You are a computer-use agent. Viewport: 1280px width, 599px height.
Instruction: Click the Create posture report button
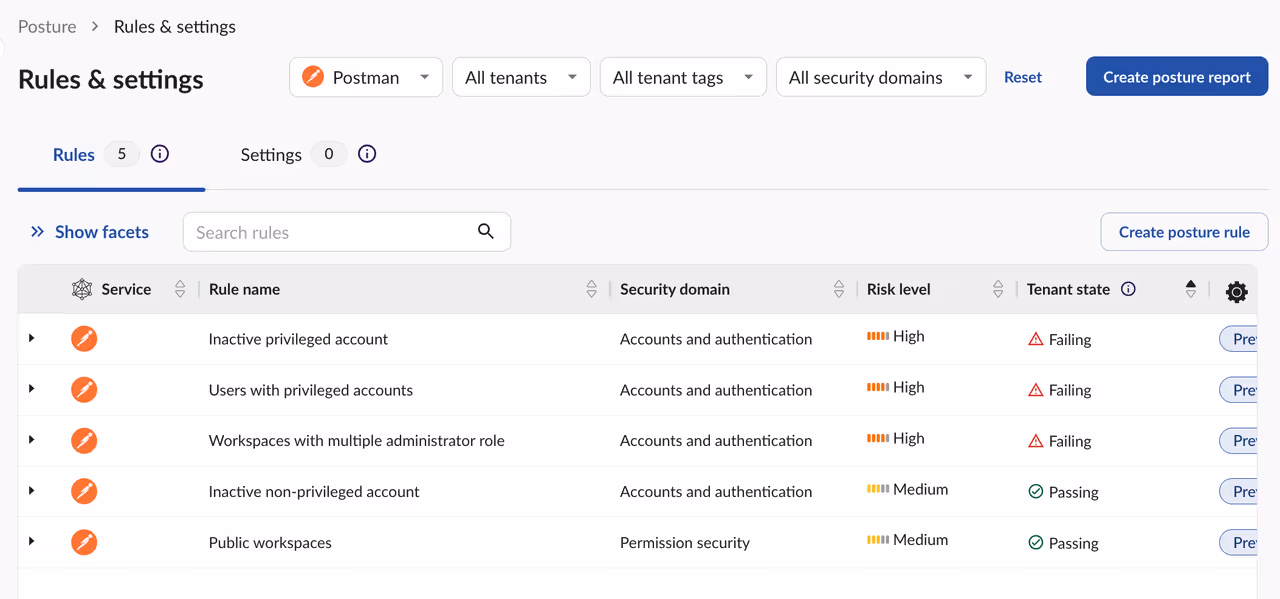click(x=1176, y=77)
